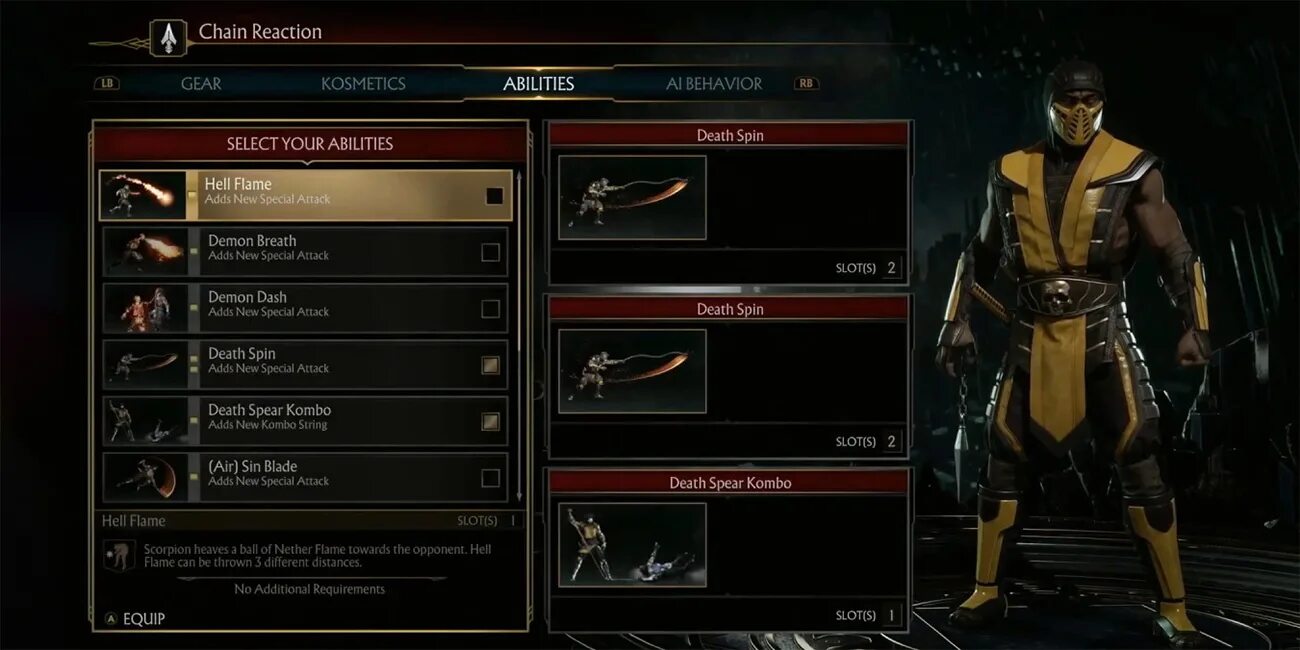This screenshot has width=1300, height=650.
Task: Click the LB bumper icon
Action: point(107,84)
